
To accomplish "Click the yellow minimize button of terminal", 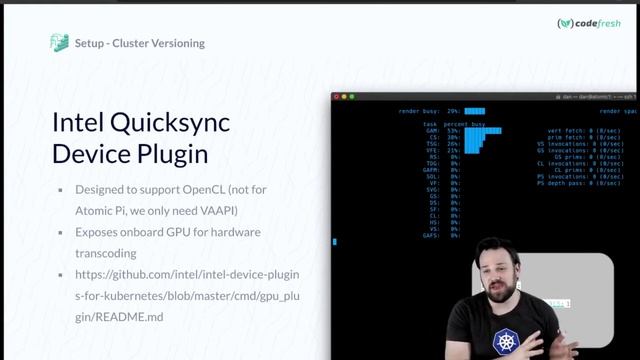I will click(344, 97).
